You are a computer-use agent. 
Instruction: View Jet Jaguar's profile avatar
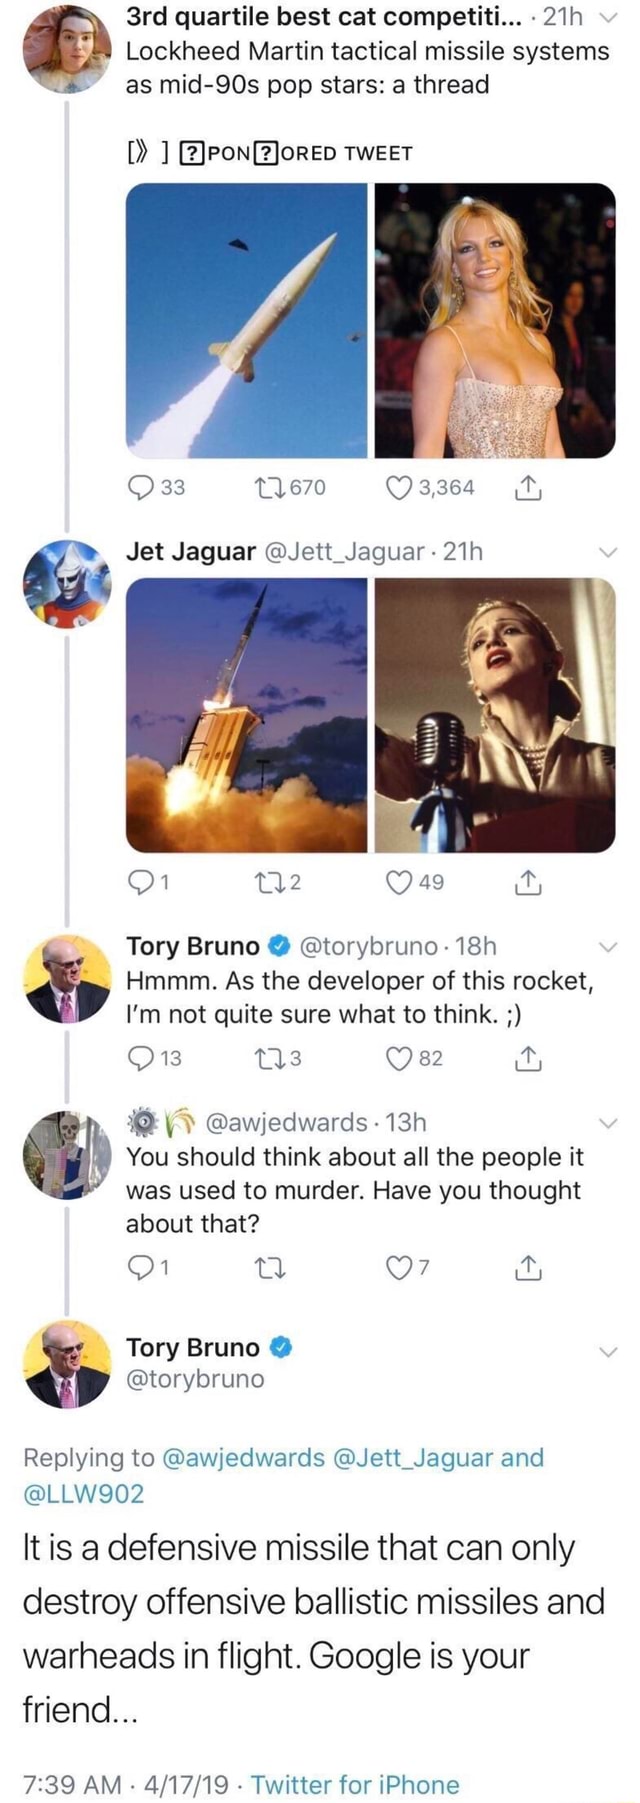click(x=66, y=585)
